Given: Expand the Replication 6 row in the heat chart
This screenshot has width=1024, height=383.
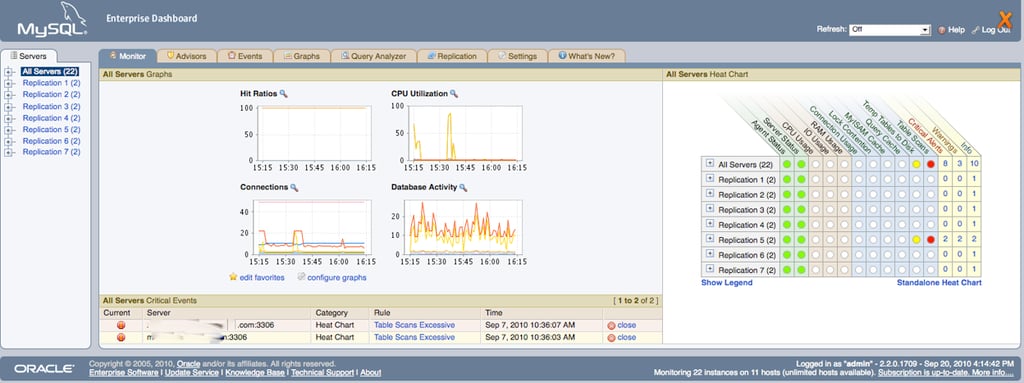Looking at the screenshot, I should [709, 254].
